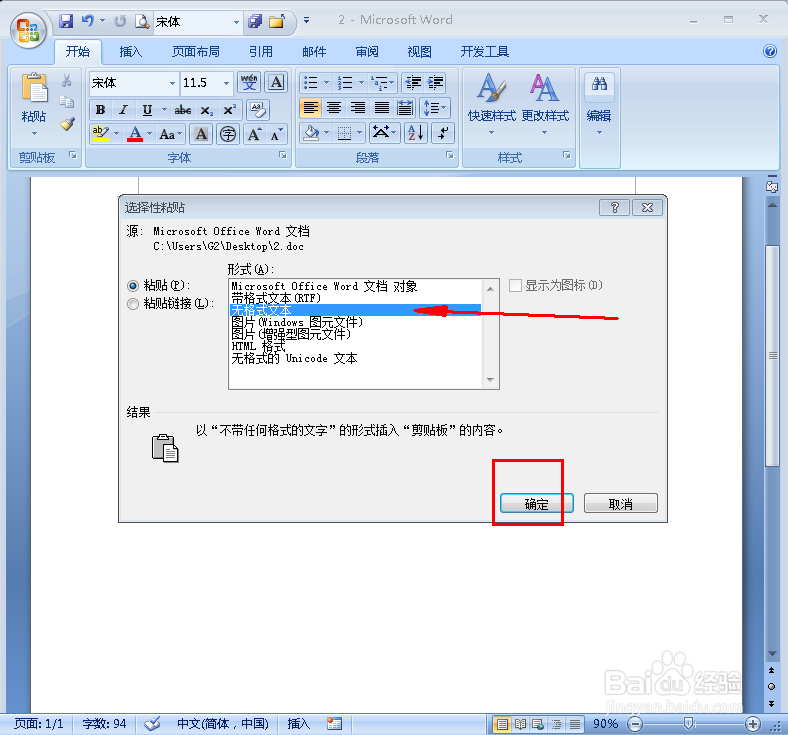Toggle bold formatting
This screenshot has height=735, width=788.
101,110
